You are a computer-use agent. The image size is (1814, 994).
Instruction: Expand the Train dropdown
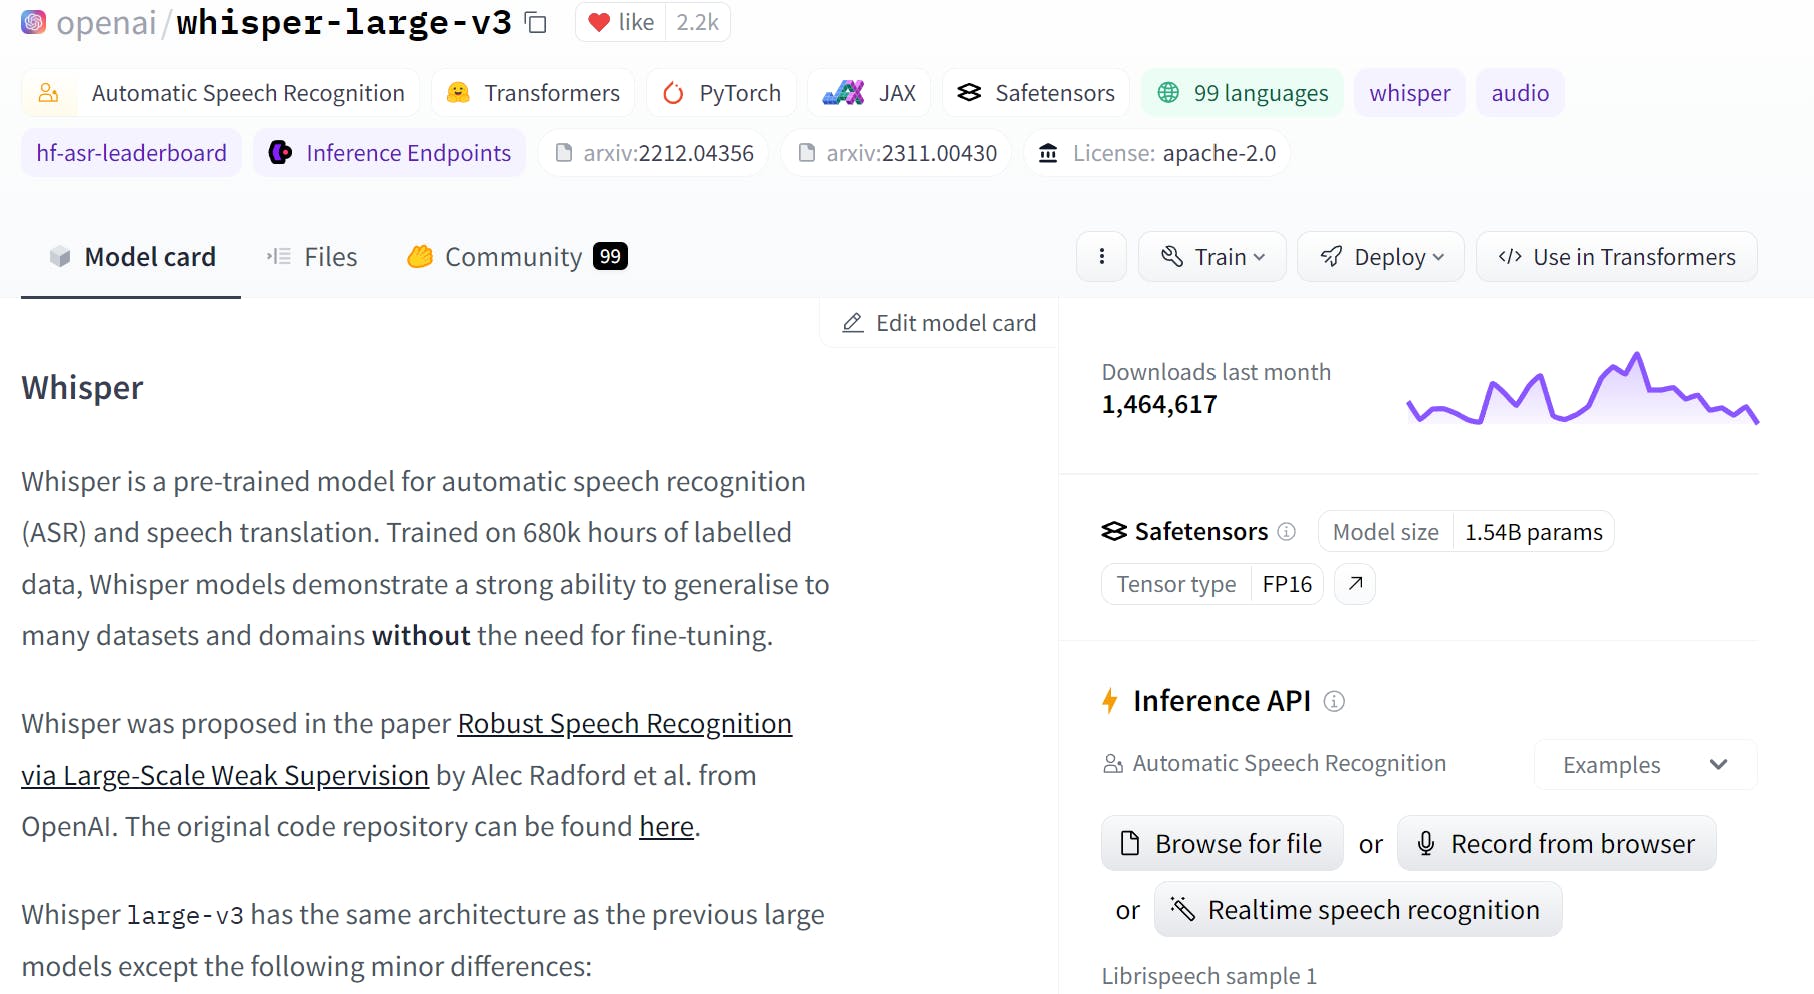[x=1212, y=257]
